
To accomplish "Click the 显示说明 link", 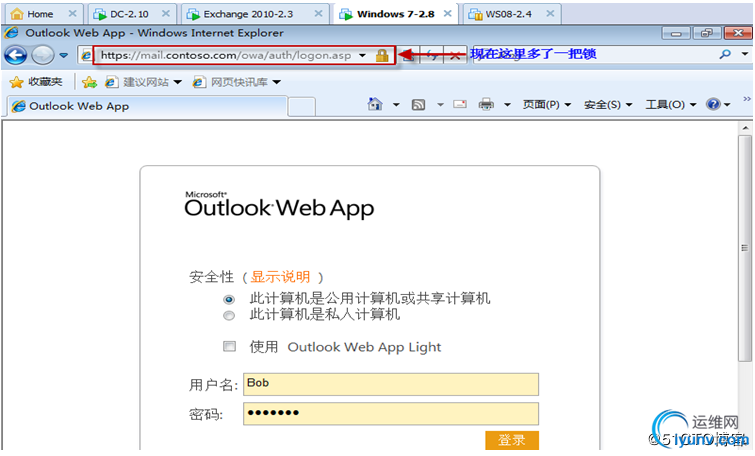I will click(x=280, y=277).
